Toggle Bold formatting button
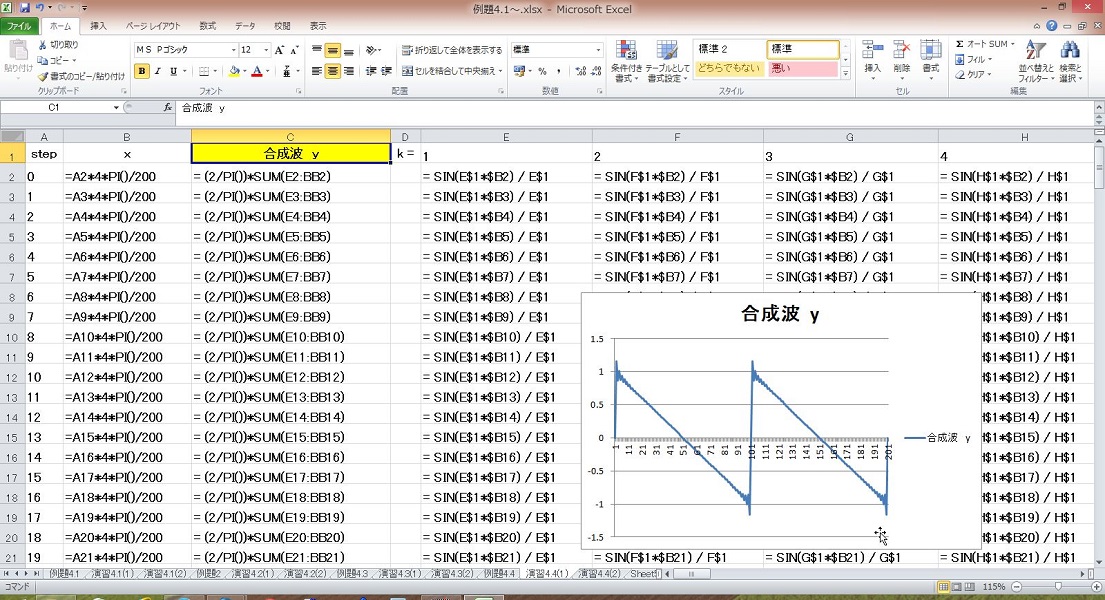Viewport: 1105px width, 600px height. pos(142,71)
